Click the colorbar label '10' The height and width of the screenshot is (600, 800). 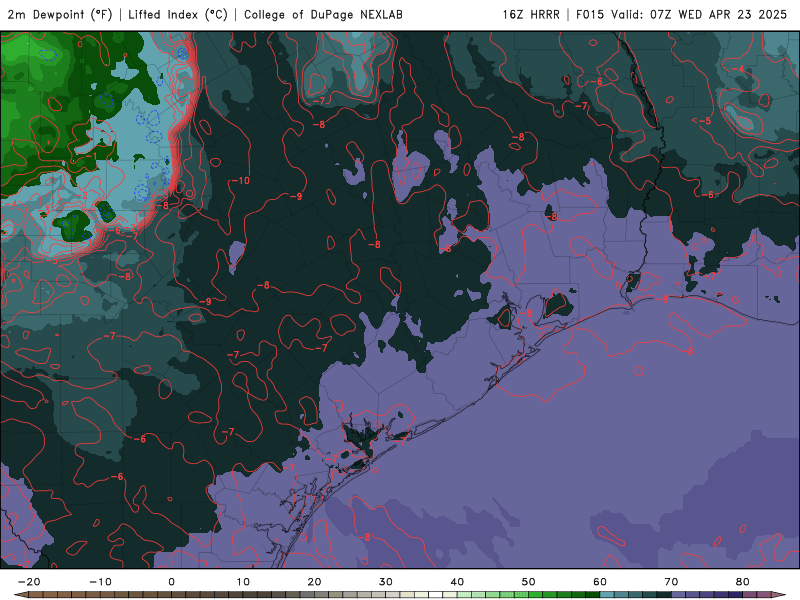click(243, 582)
